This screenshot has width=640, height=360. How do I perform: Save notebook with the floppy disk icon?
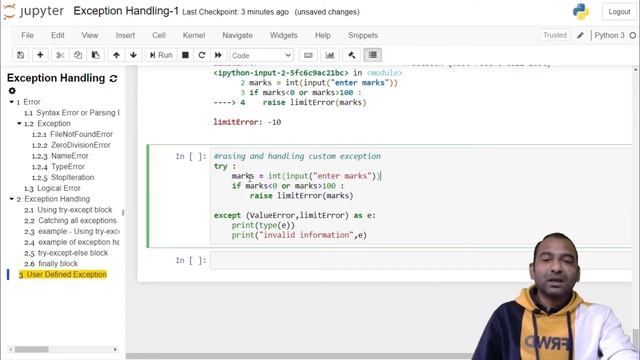(20, 55)
